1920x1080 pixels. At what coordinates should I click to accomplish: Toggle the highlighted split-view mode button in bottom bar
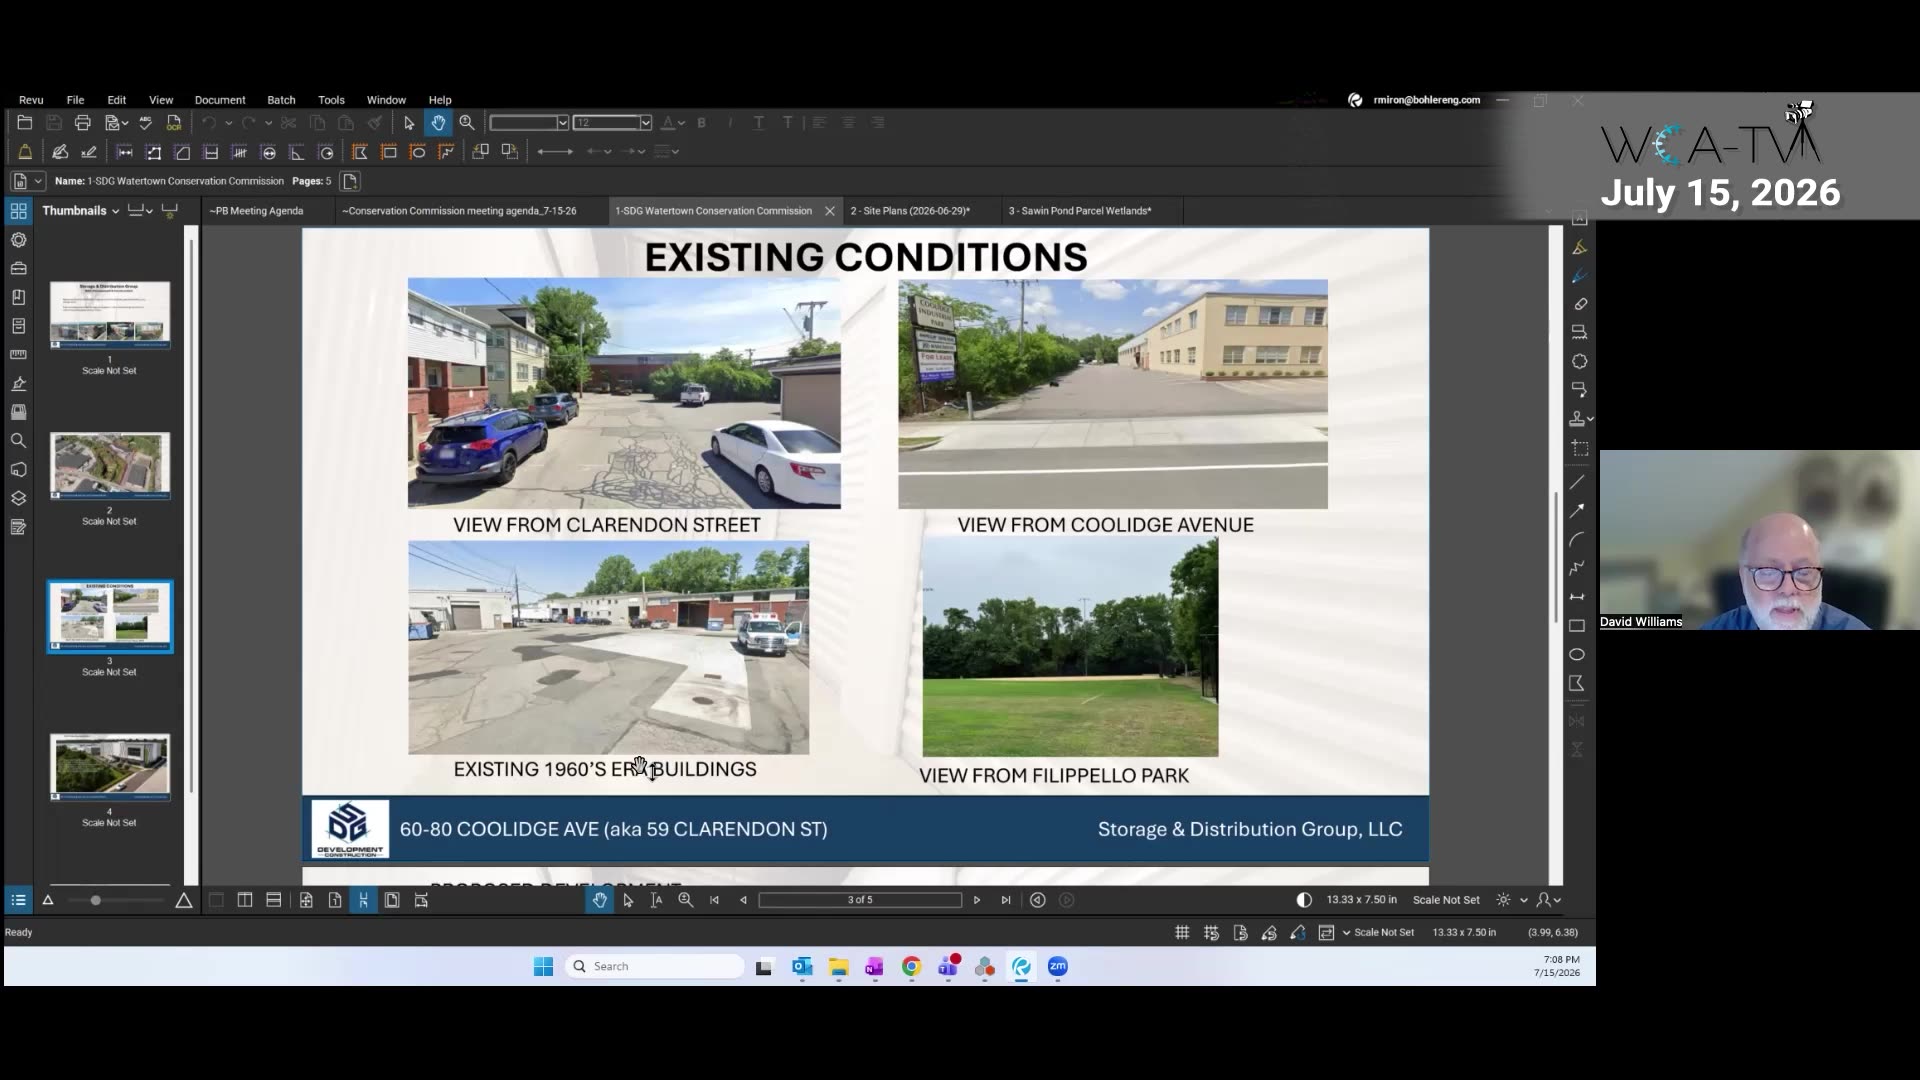coord(363,900)
